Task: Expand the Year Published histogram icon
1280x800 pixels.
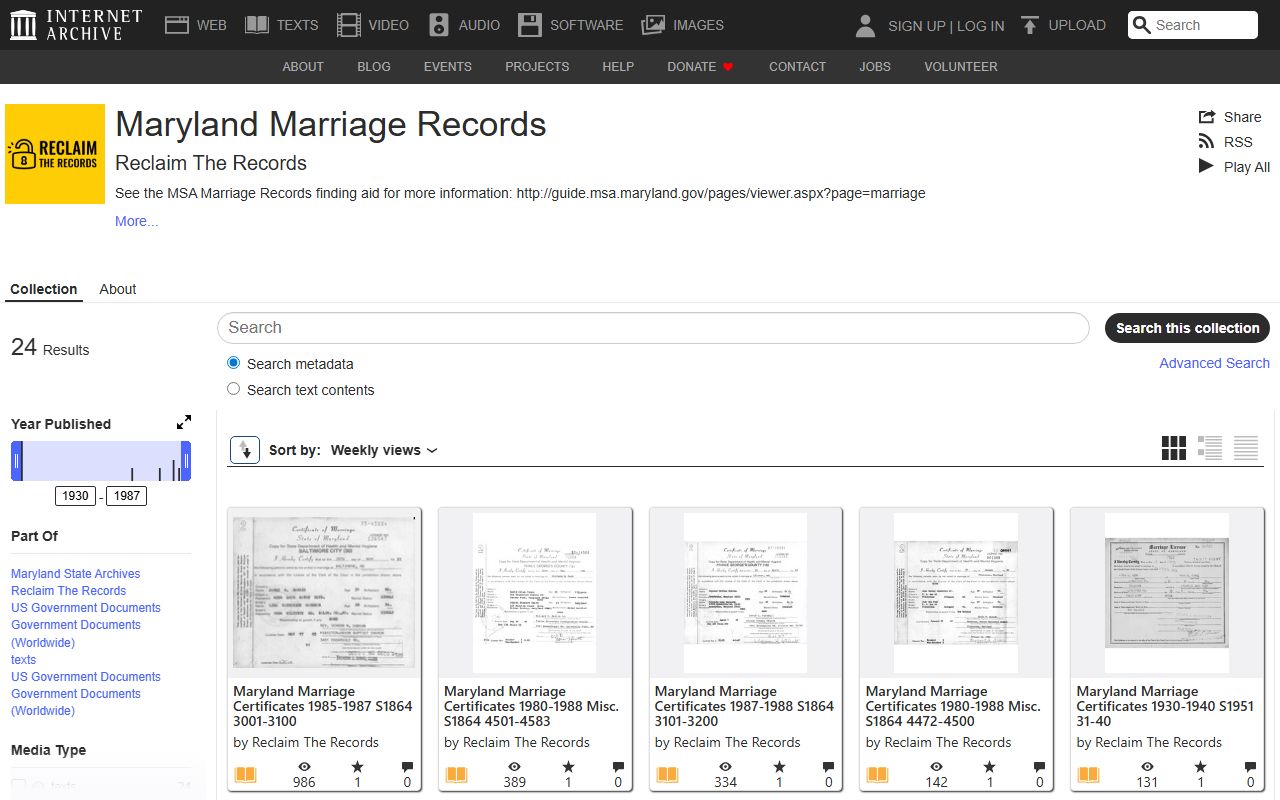Action: pos(184,423)
